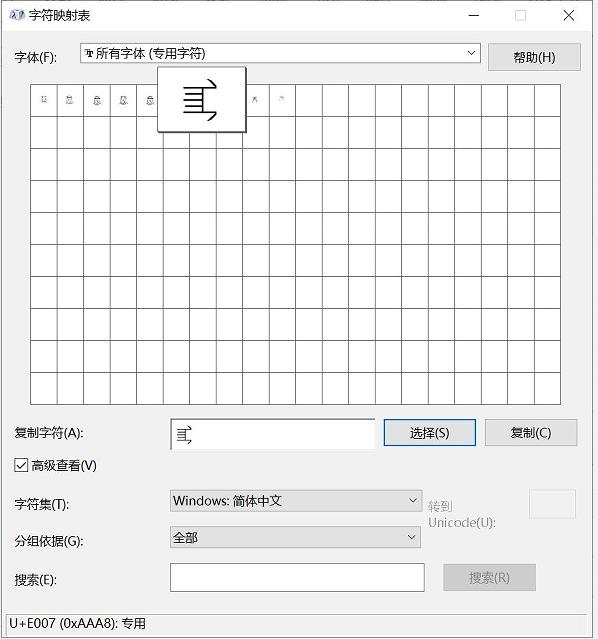Select the fourth character cell in the top row
This screenshot has width=598, height=639.
(124, 100)
